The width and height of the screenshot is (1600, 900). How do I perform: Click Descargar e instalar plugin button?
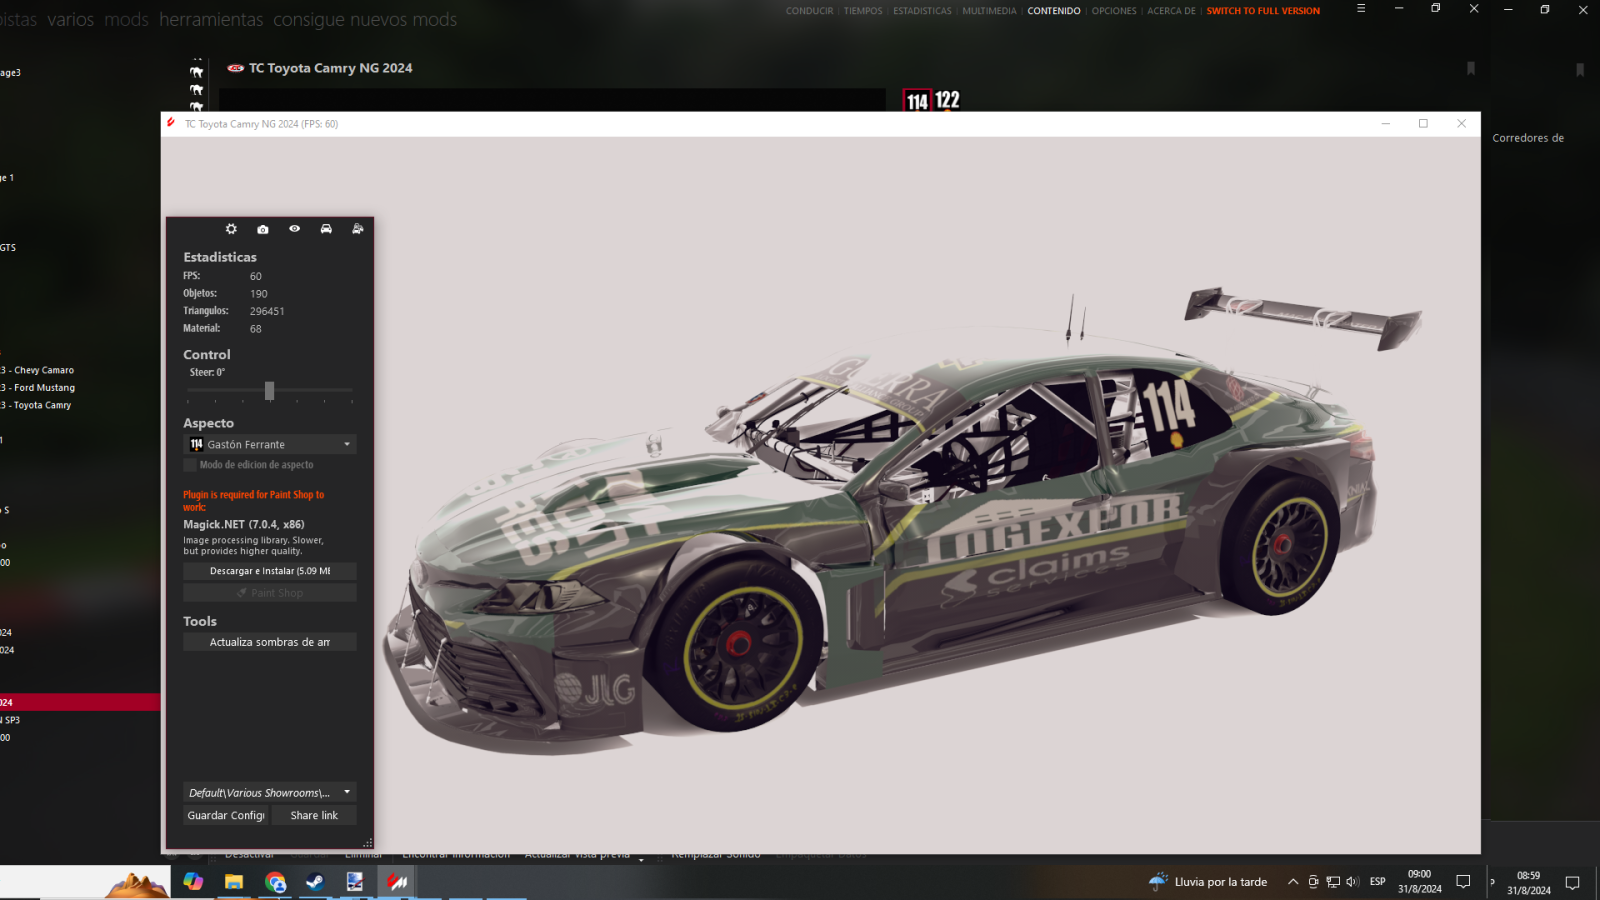[270, 571]
